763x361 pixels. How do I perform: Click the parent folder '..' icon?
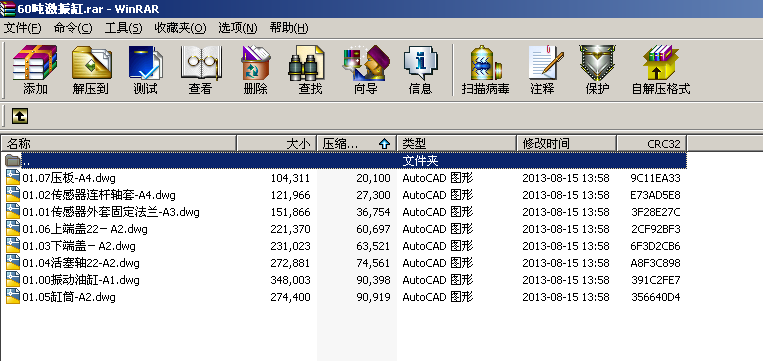pyautogui.click(x=13, y=161)
